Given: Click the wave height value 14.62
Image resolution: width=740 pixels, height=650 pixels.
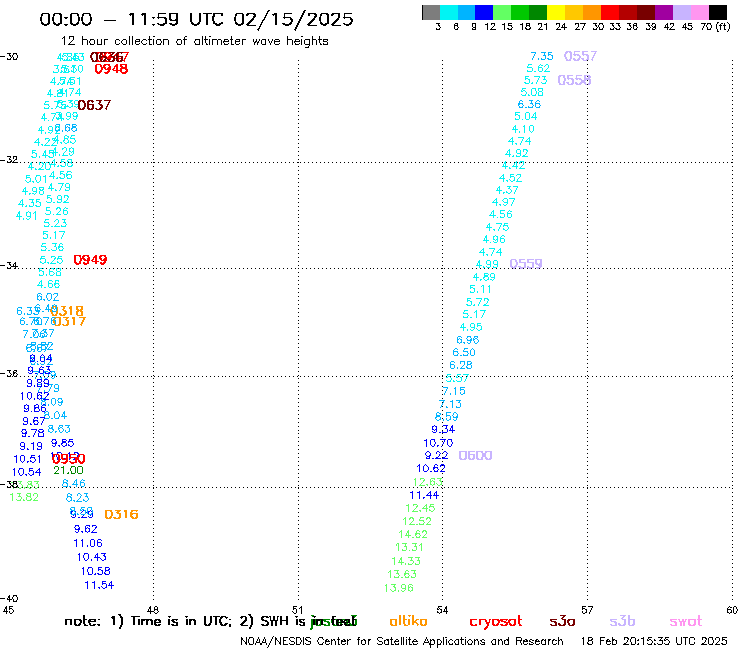Looking at the screenshot, I should tap(413, 534).
